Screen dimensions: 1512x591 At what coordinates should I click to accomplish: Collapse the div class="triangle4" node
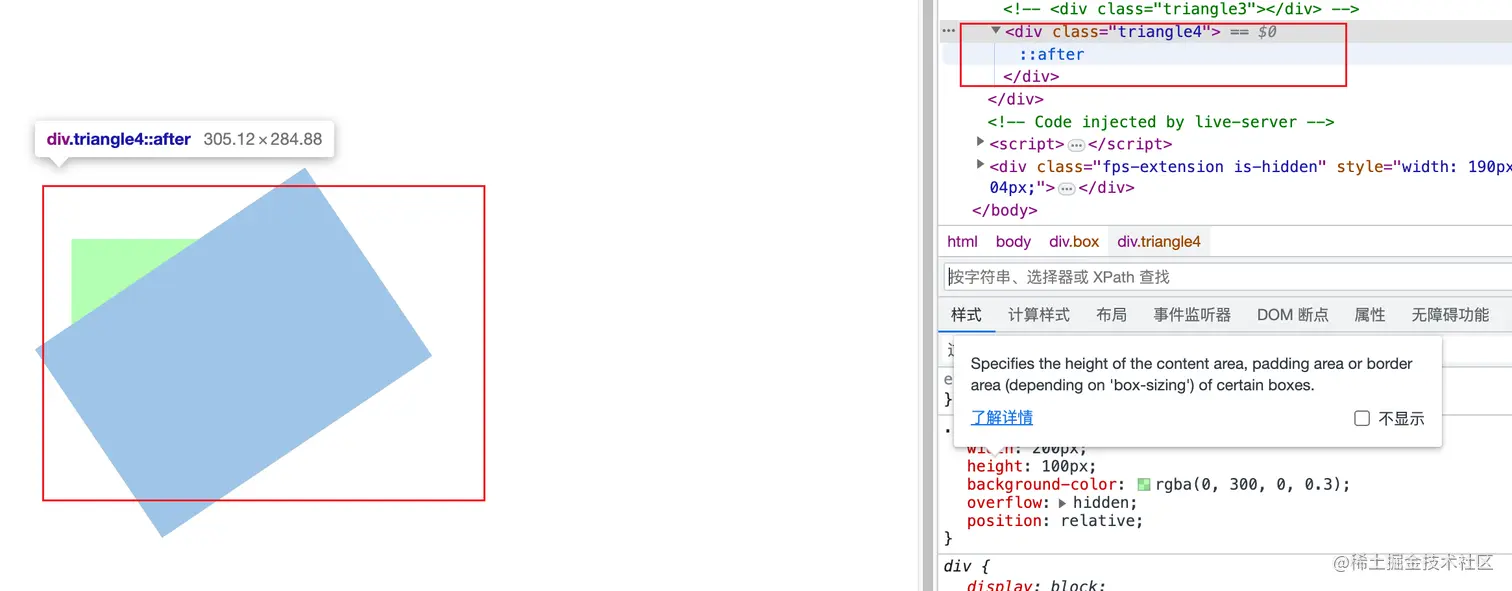point(996,31)
